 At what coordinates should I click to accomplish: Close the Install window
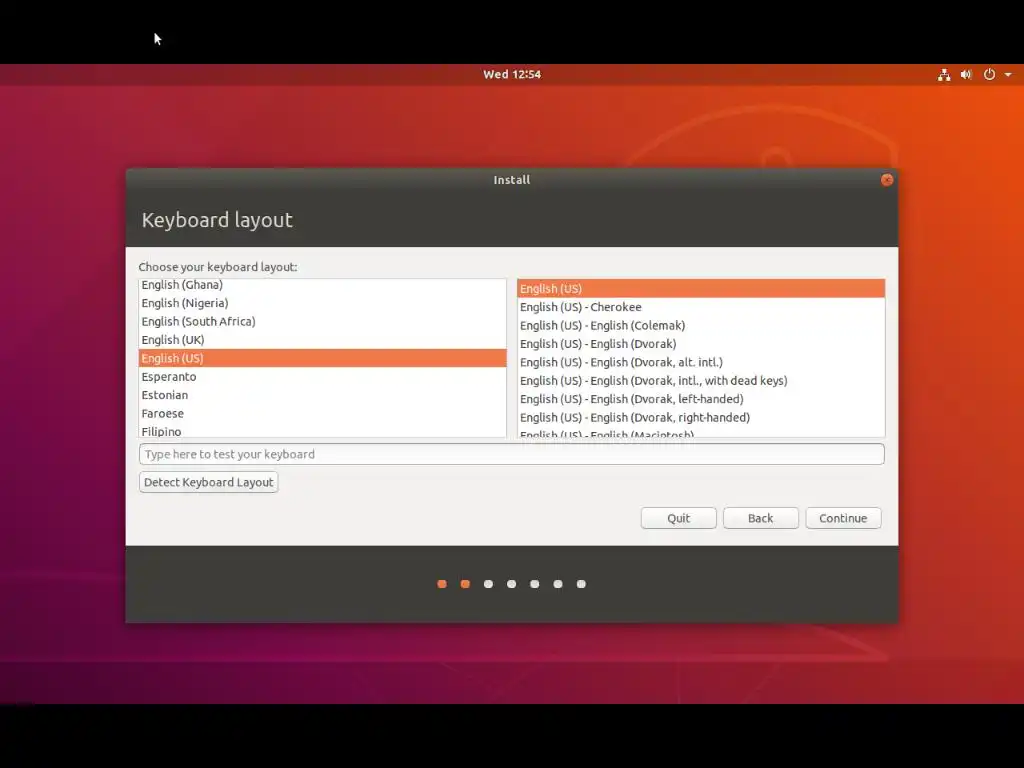click(886, 180)
